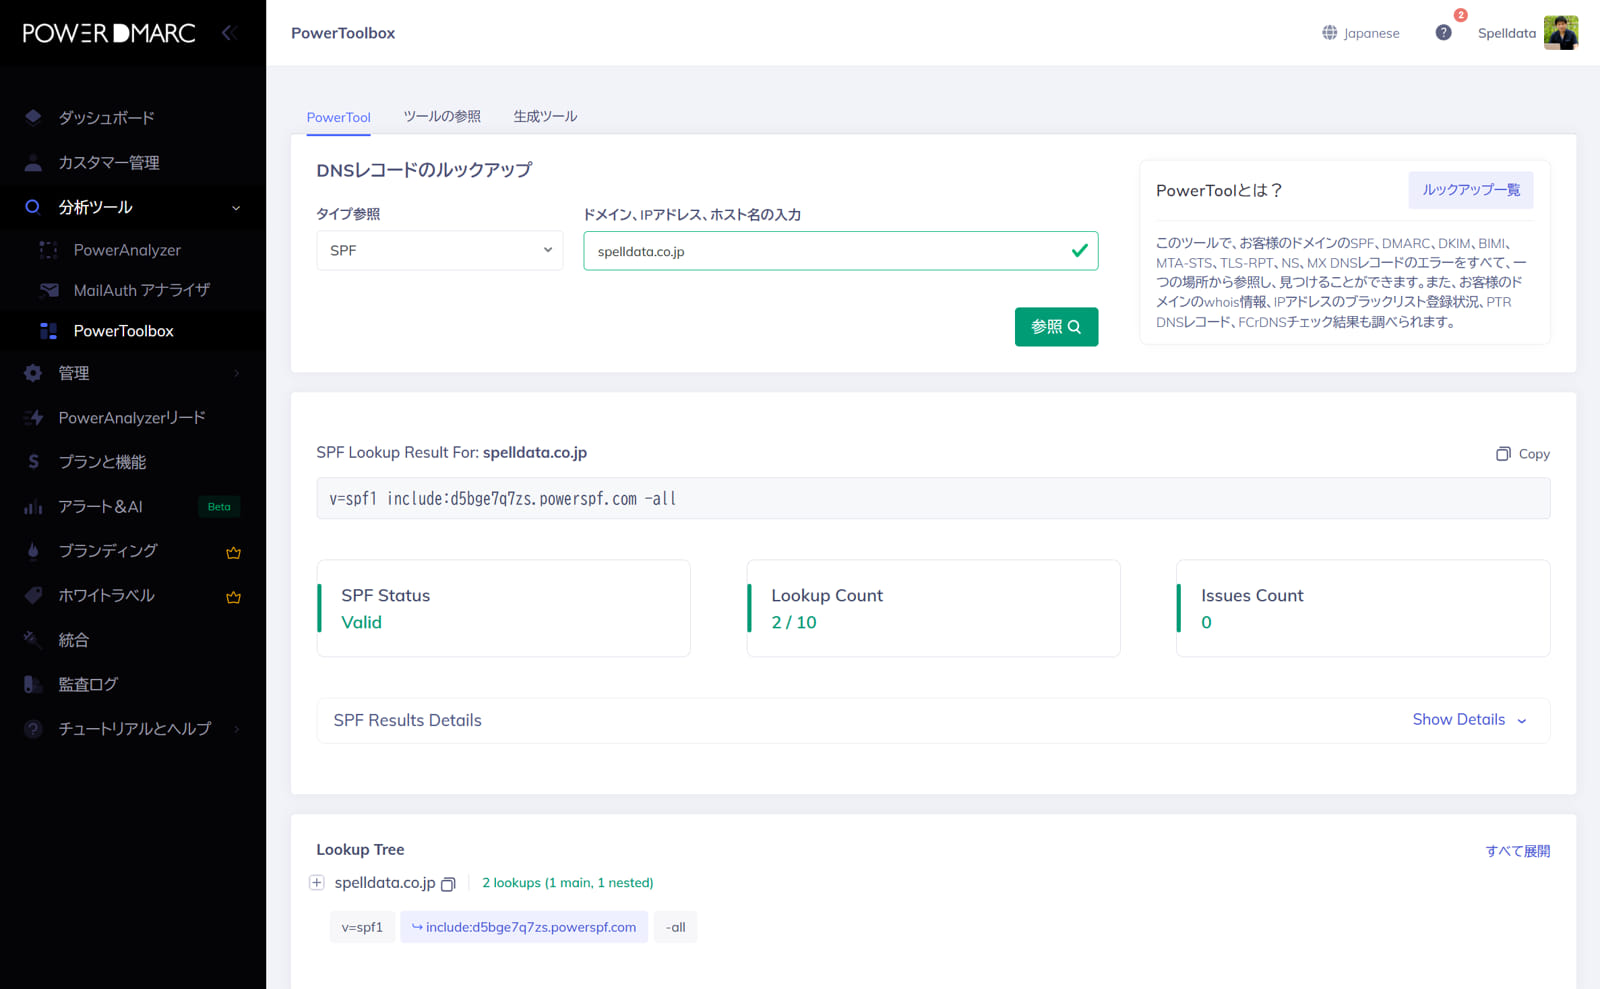Click '2 lookups (1 main, 1 nested)' text

point(567,883)
